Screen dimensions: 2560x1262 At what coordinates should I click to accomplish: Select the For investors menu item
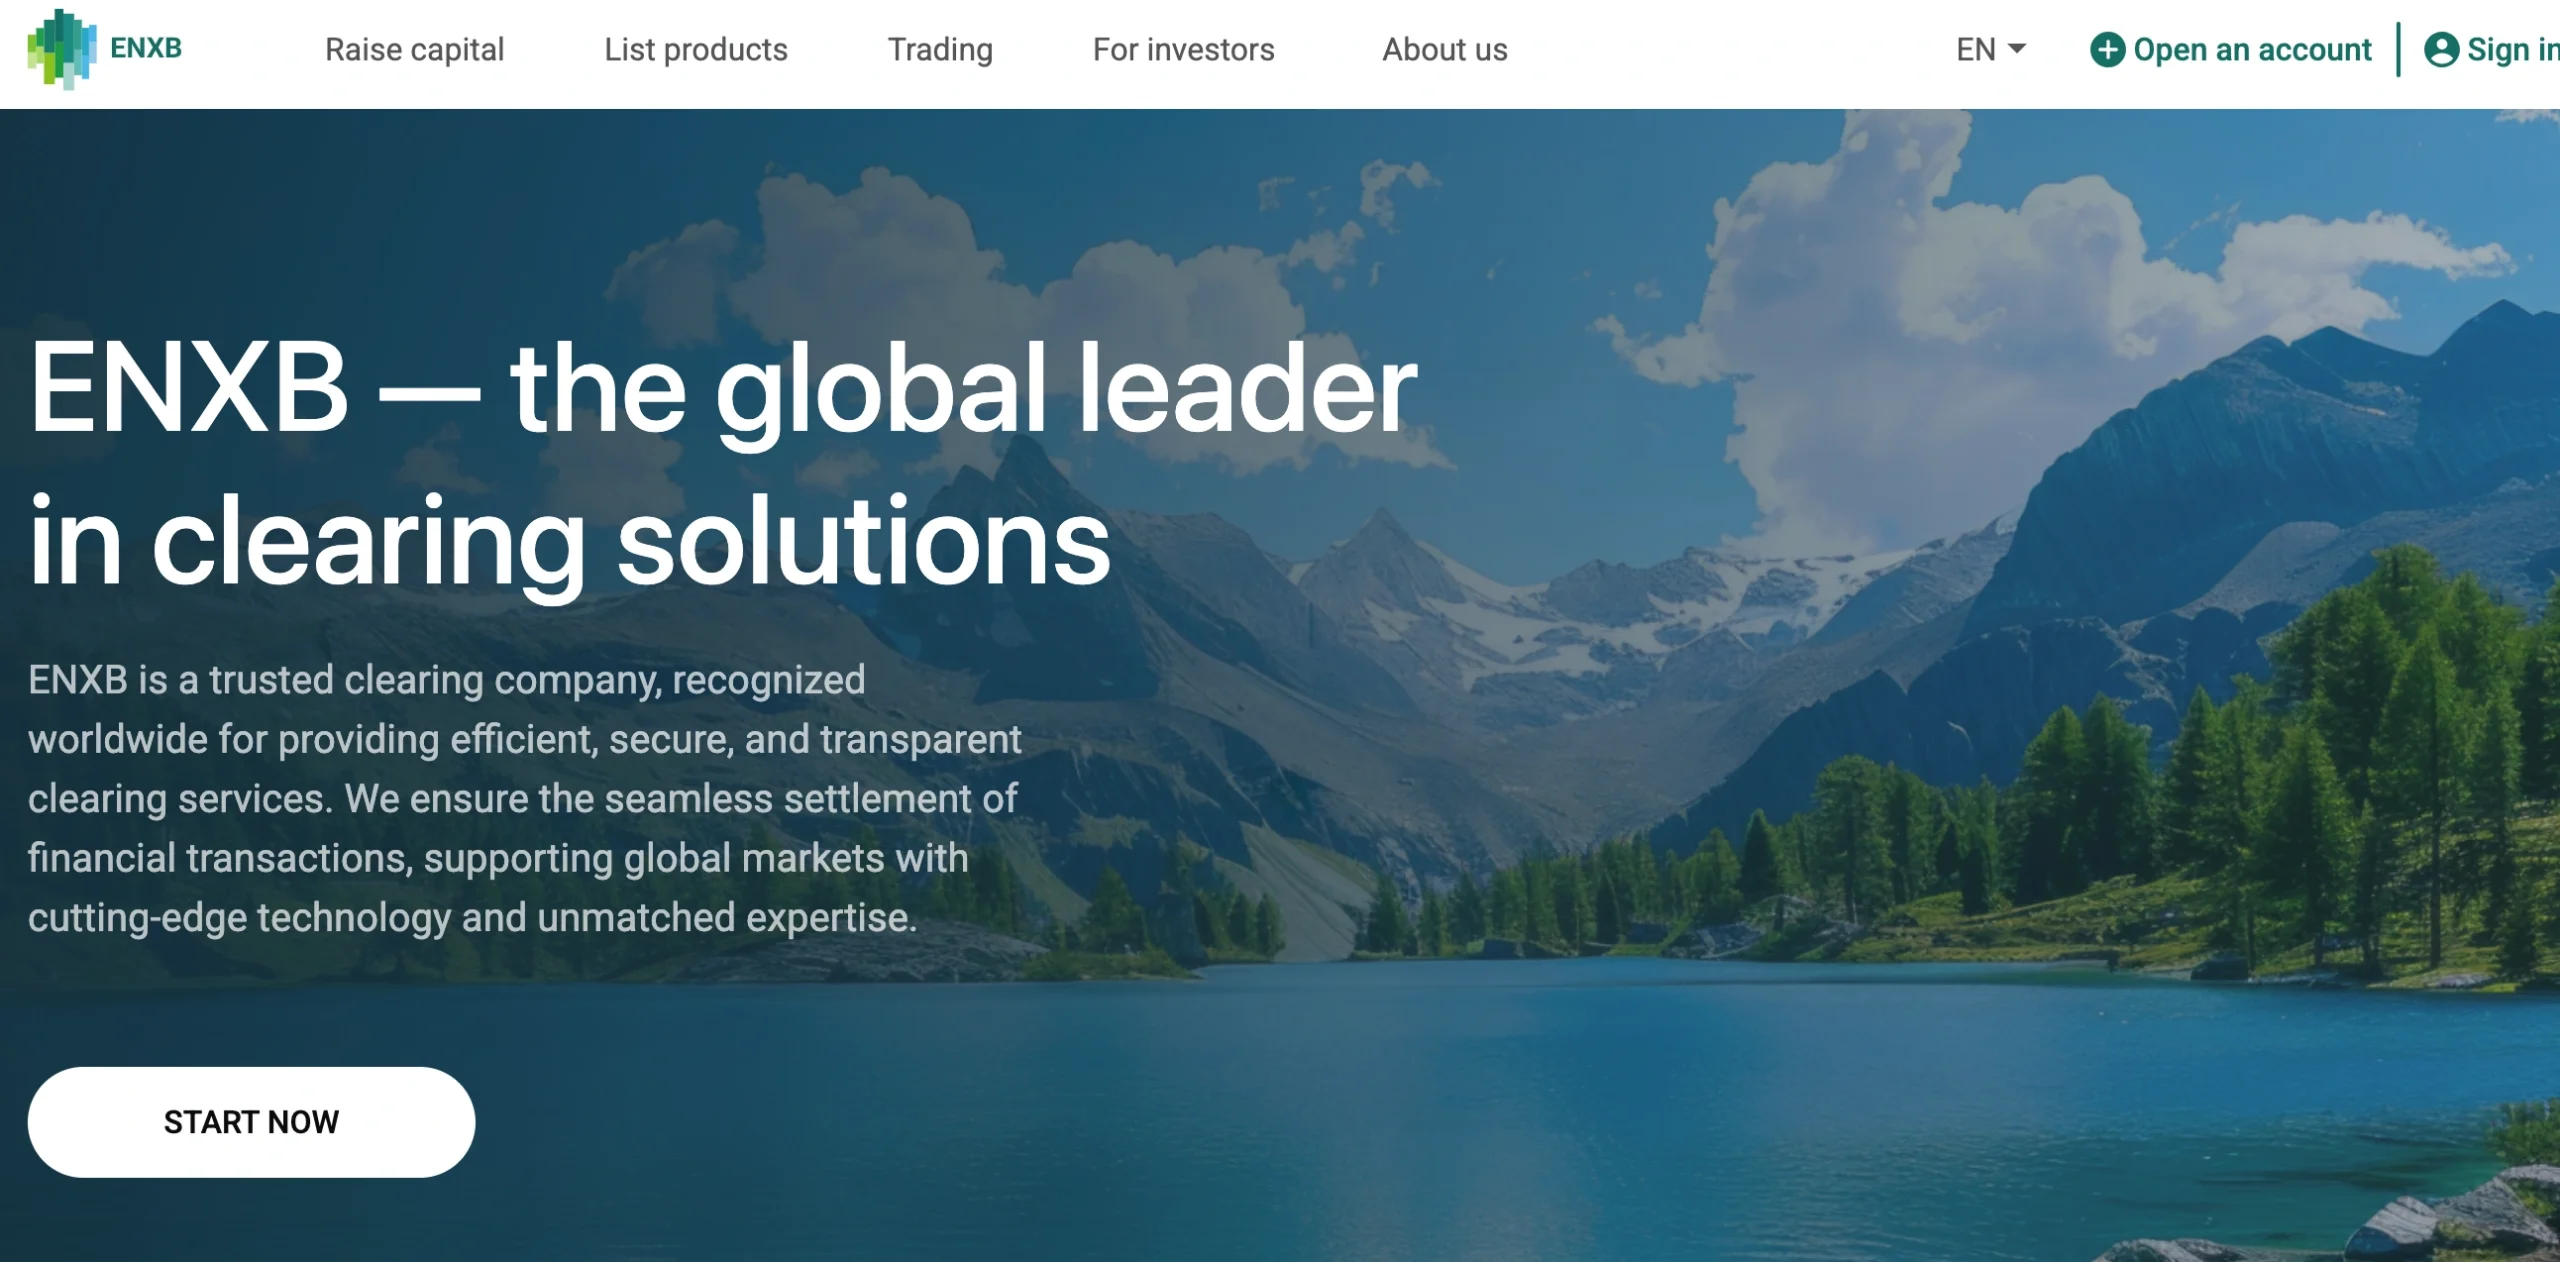pyautogui.click(x=1183, y=50)
